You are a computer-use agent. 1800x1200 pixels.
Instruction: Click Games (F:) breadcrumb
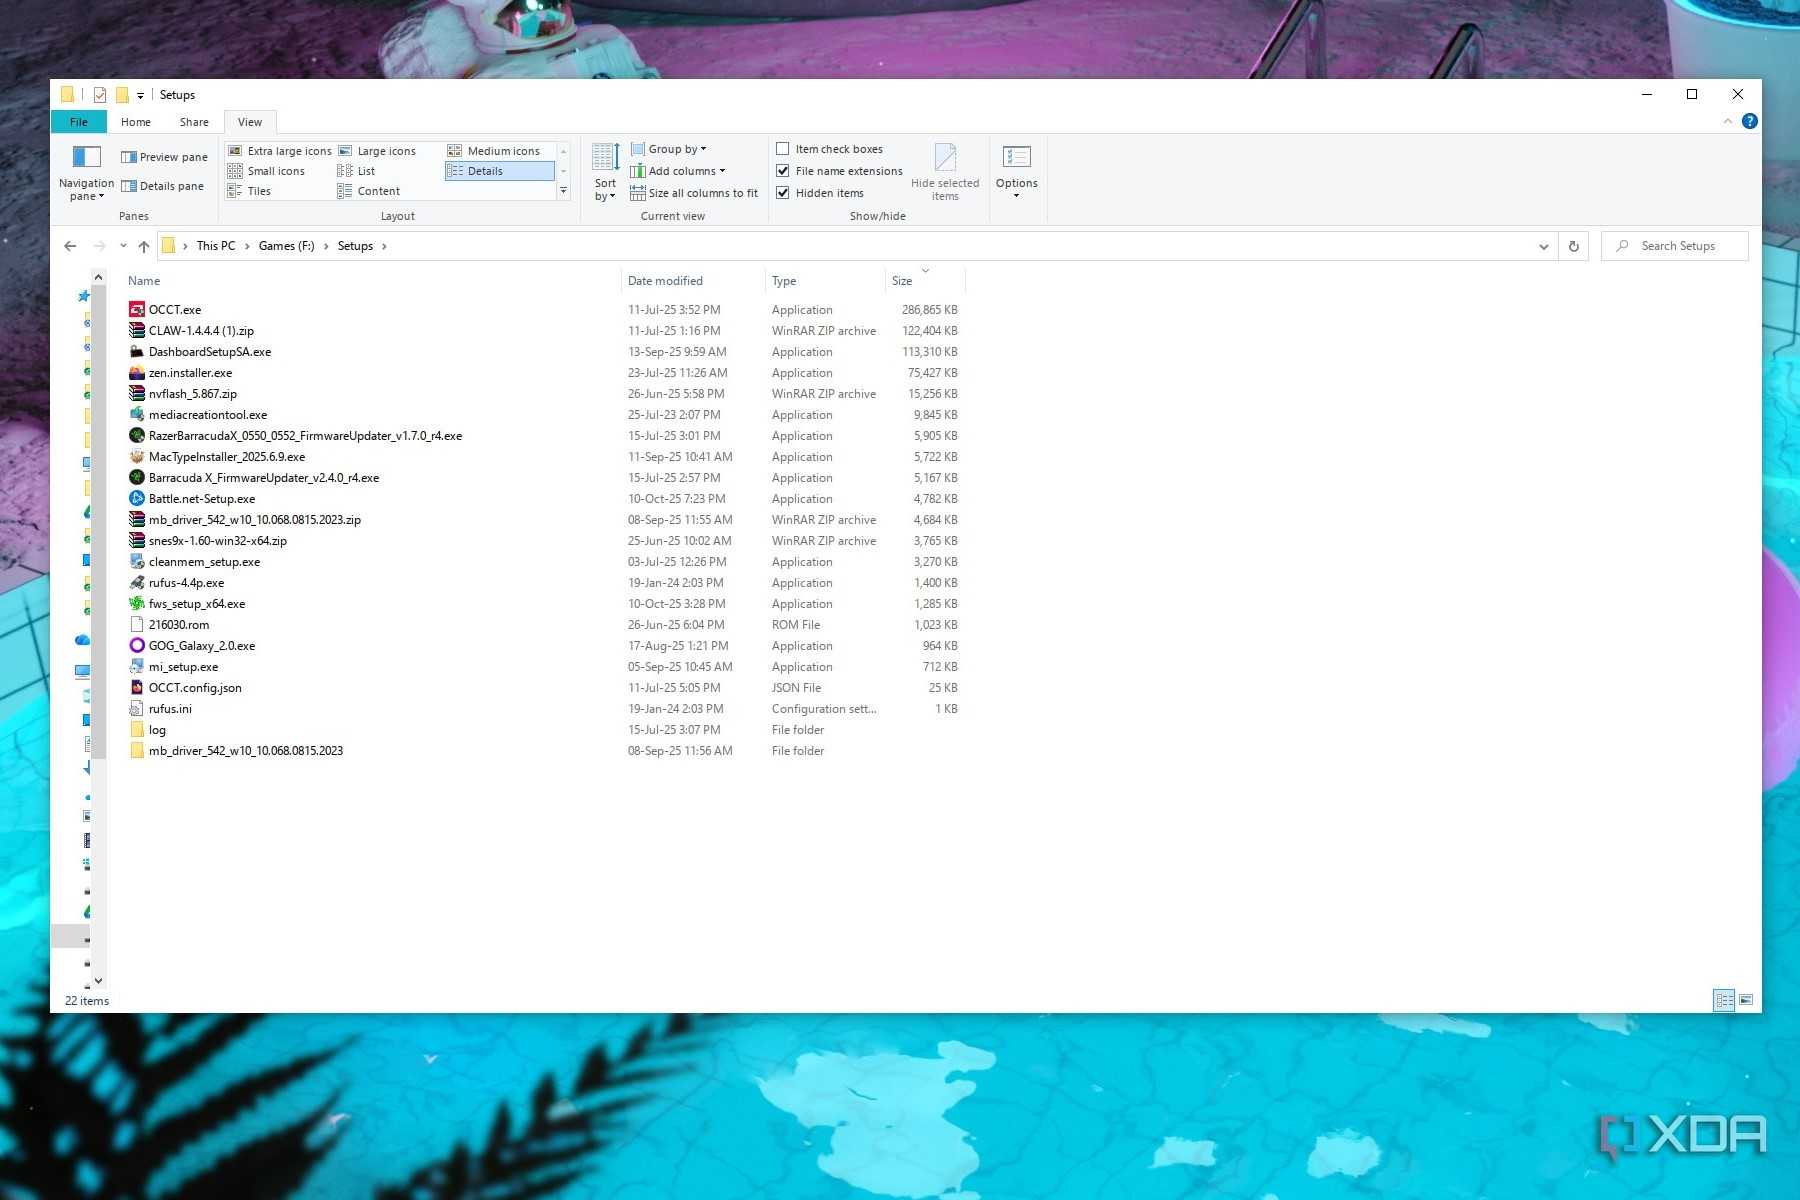(286, 246)
